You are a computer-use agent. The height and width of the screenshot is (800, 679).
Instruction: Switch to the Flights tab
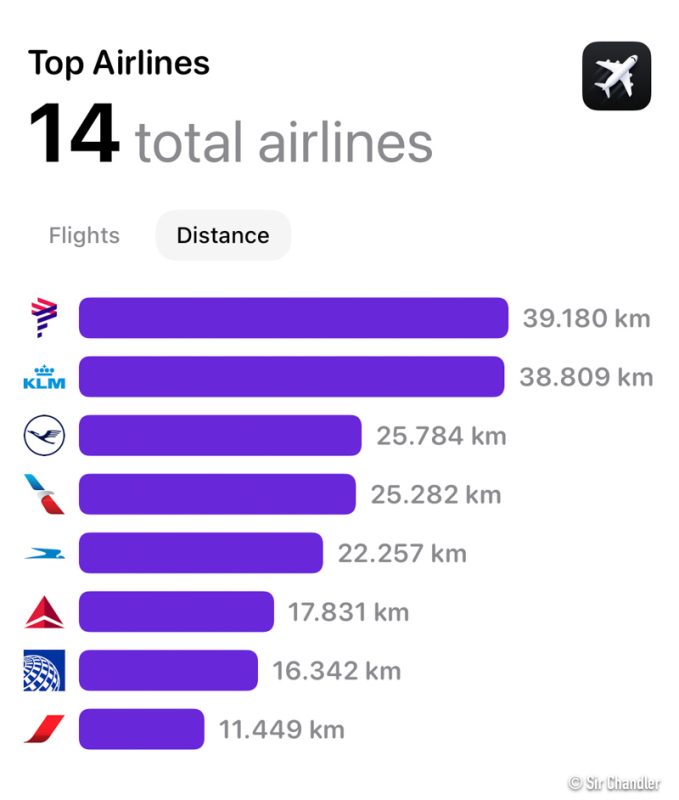(x=84, y=236)
